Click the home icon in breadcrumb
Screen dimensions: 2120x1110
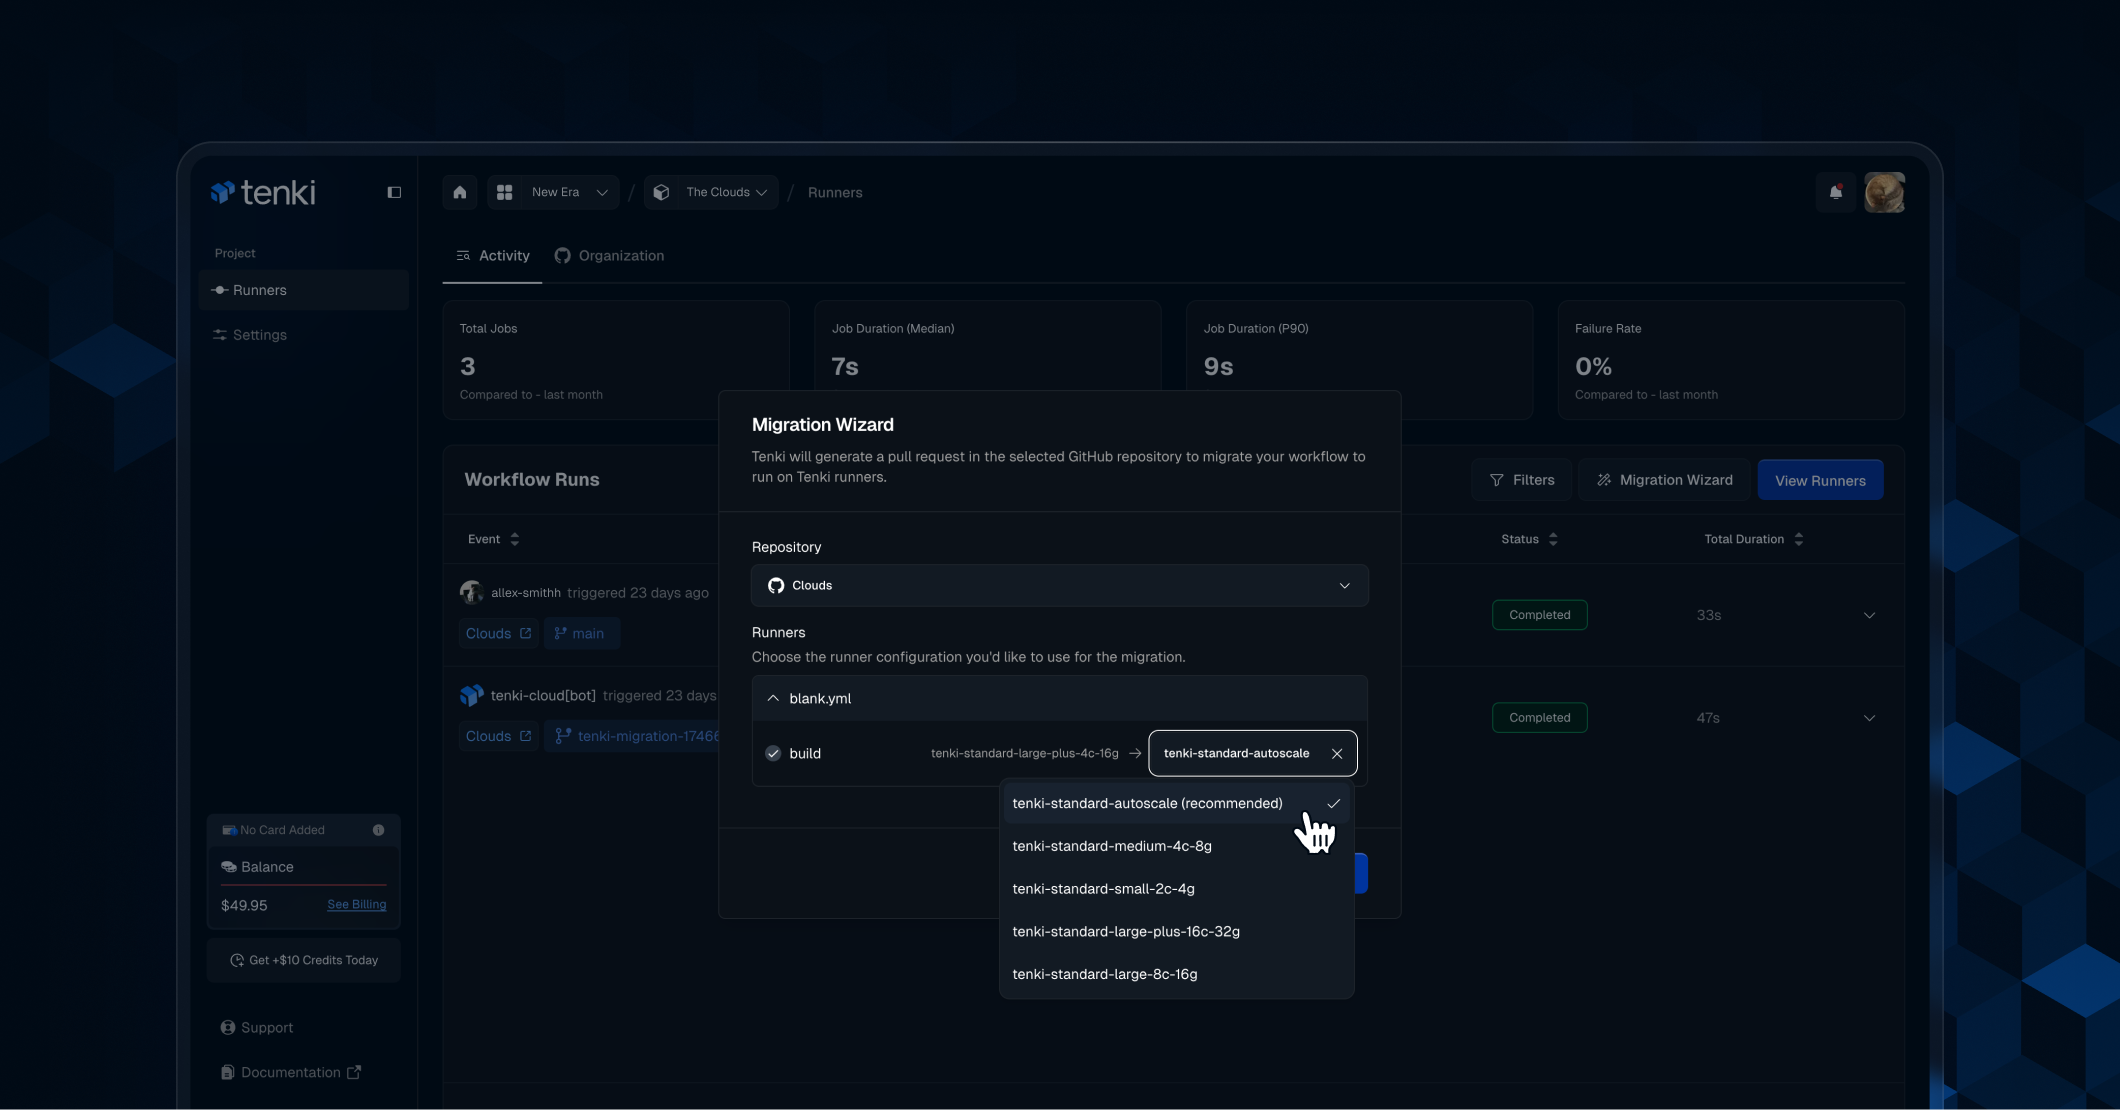460,192
